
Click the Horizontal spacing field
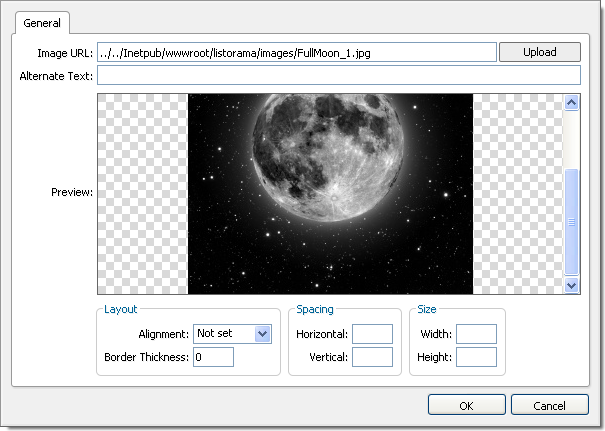[372, 334]
